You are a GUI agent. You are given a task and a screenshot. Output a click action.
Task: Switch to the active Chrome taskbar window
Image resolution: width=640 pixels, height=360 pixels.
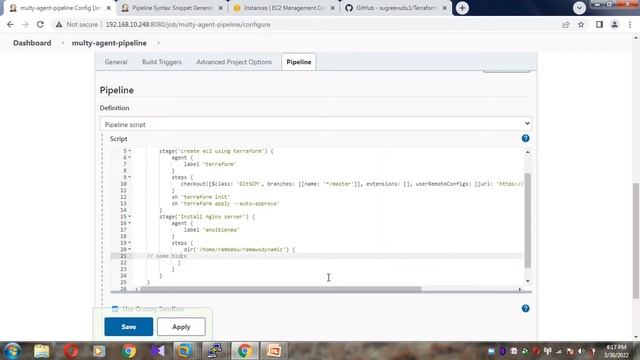[245, 351]
